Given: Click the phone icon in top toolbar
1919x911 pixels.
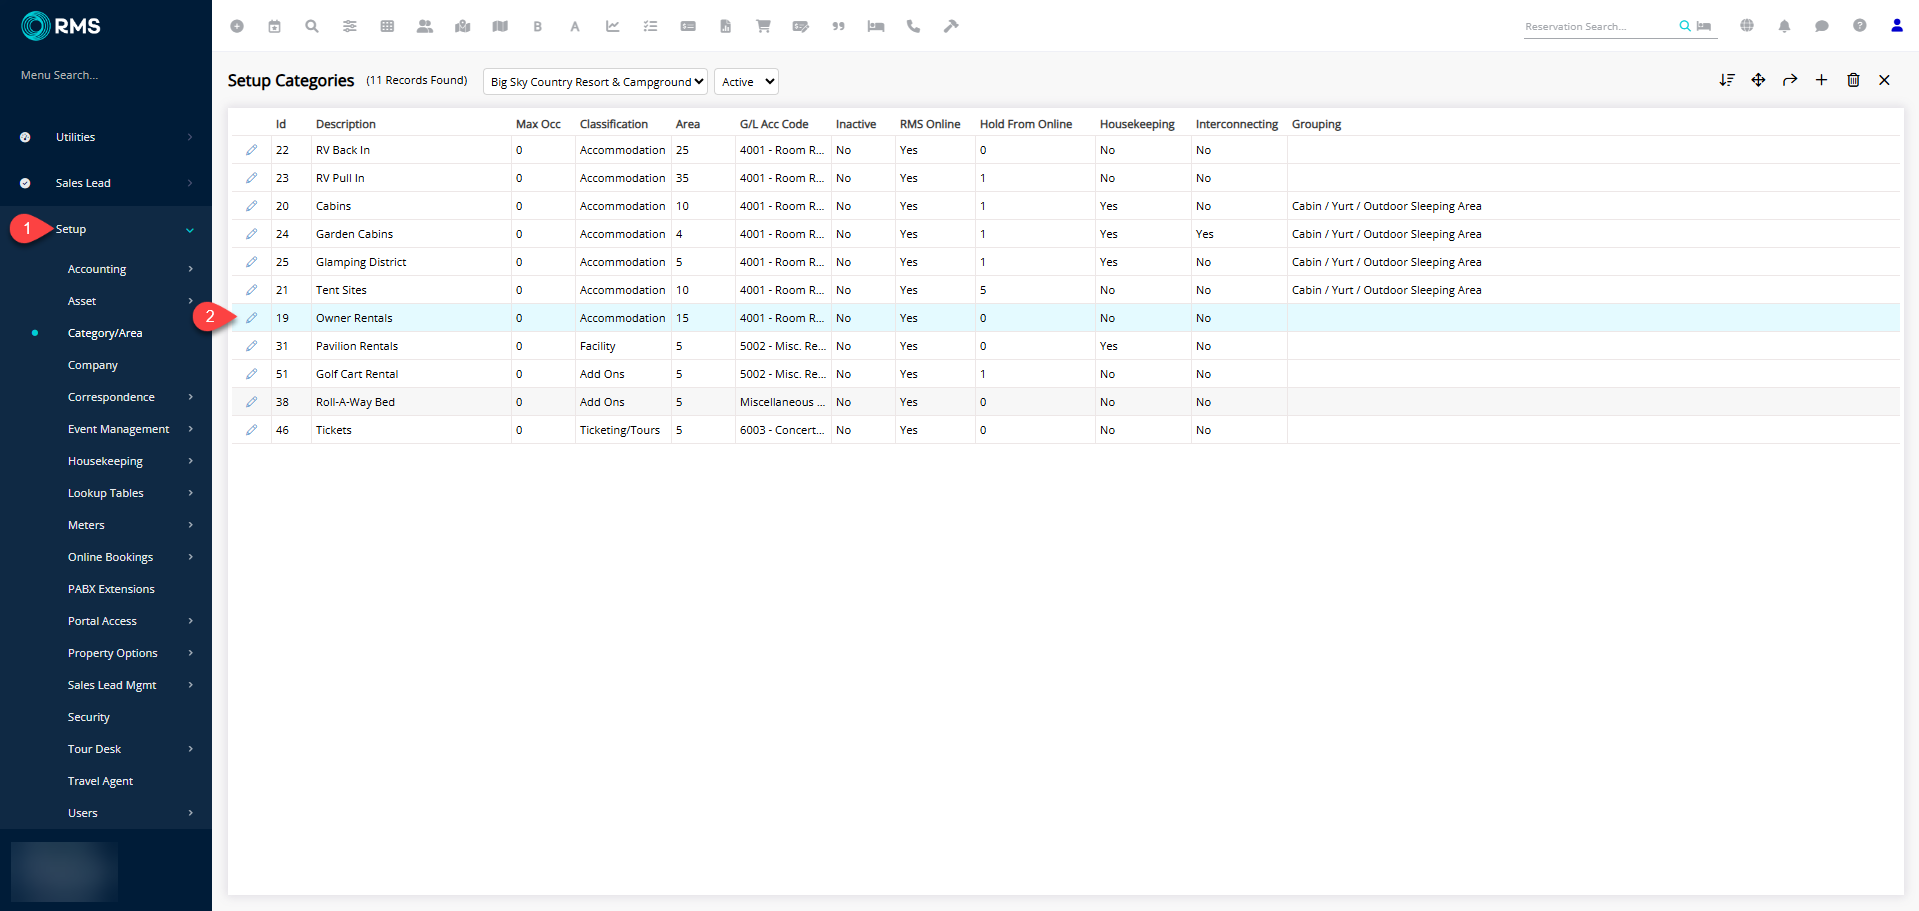Looking at the screenshot, I should point(913,26).
